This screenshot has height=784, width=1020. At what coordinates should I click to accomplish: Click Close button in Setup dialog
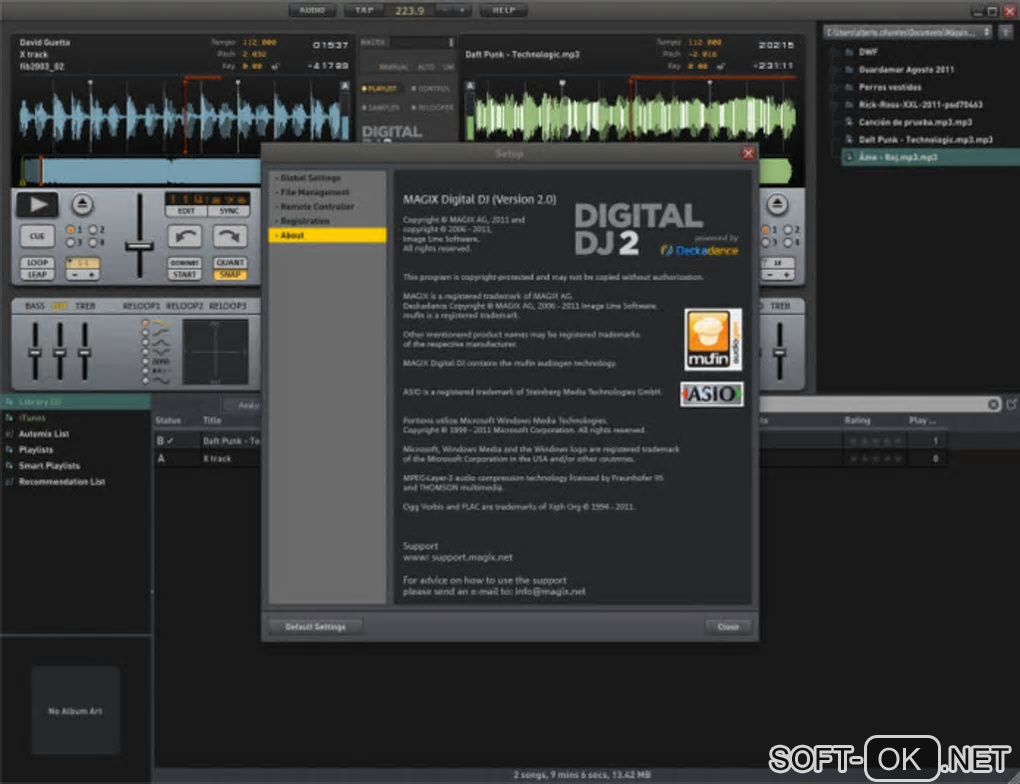(x=728, y=627)
